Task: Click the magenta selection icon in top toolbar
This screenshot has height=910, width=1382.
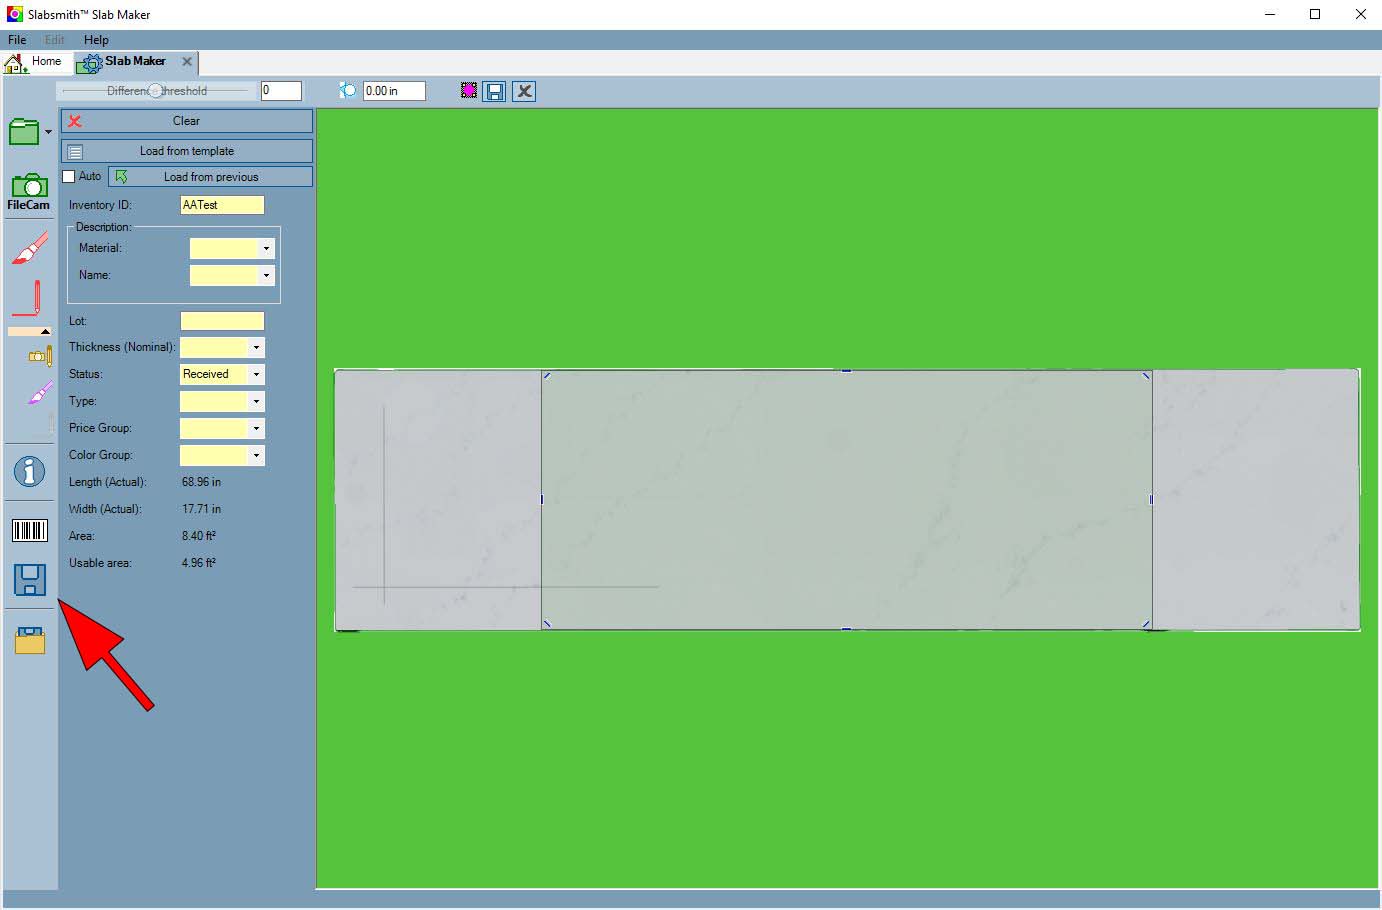Action: [x=468, y=91]
